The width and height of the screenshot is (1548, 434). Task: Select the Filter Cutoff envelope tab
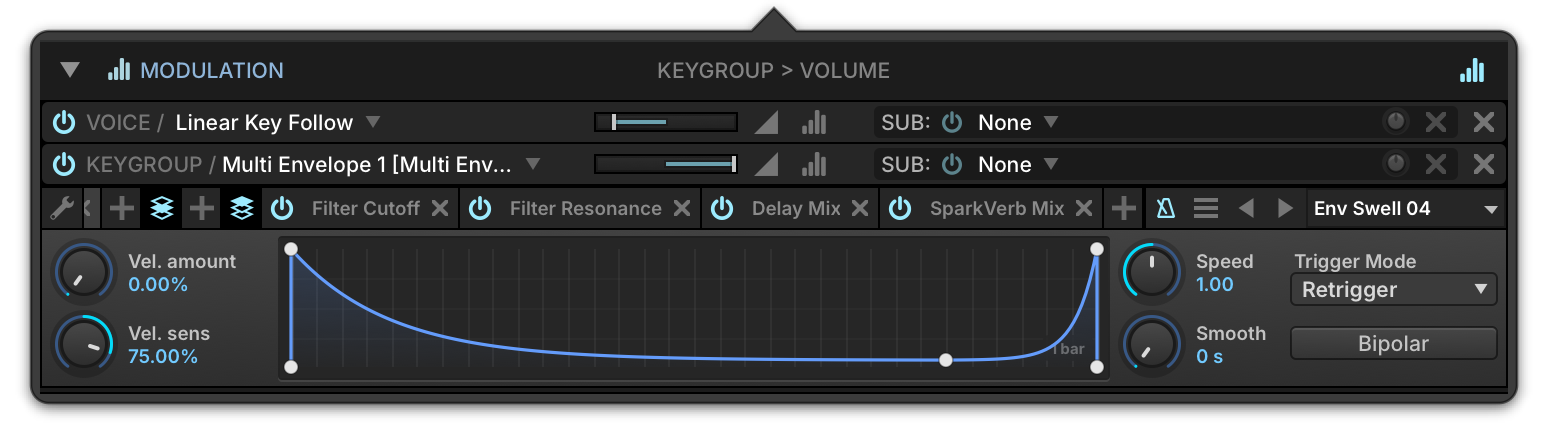click(366, 208)
